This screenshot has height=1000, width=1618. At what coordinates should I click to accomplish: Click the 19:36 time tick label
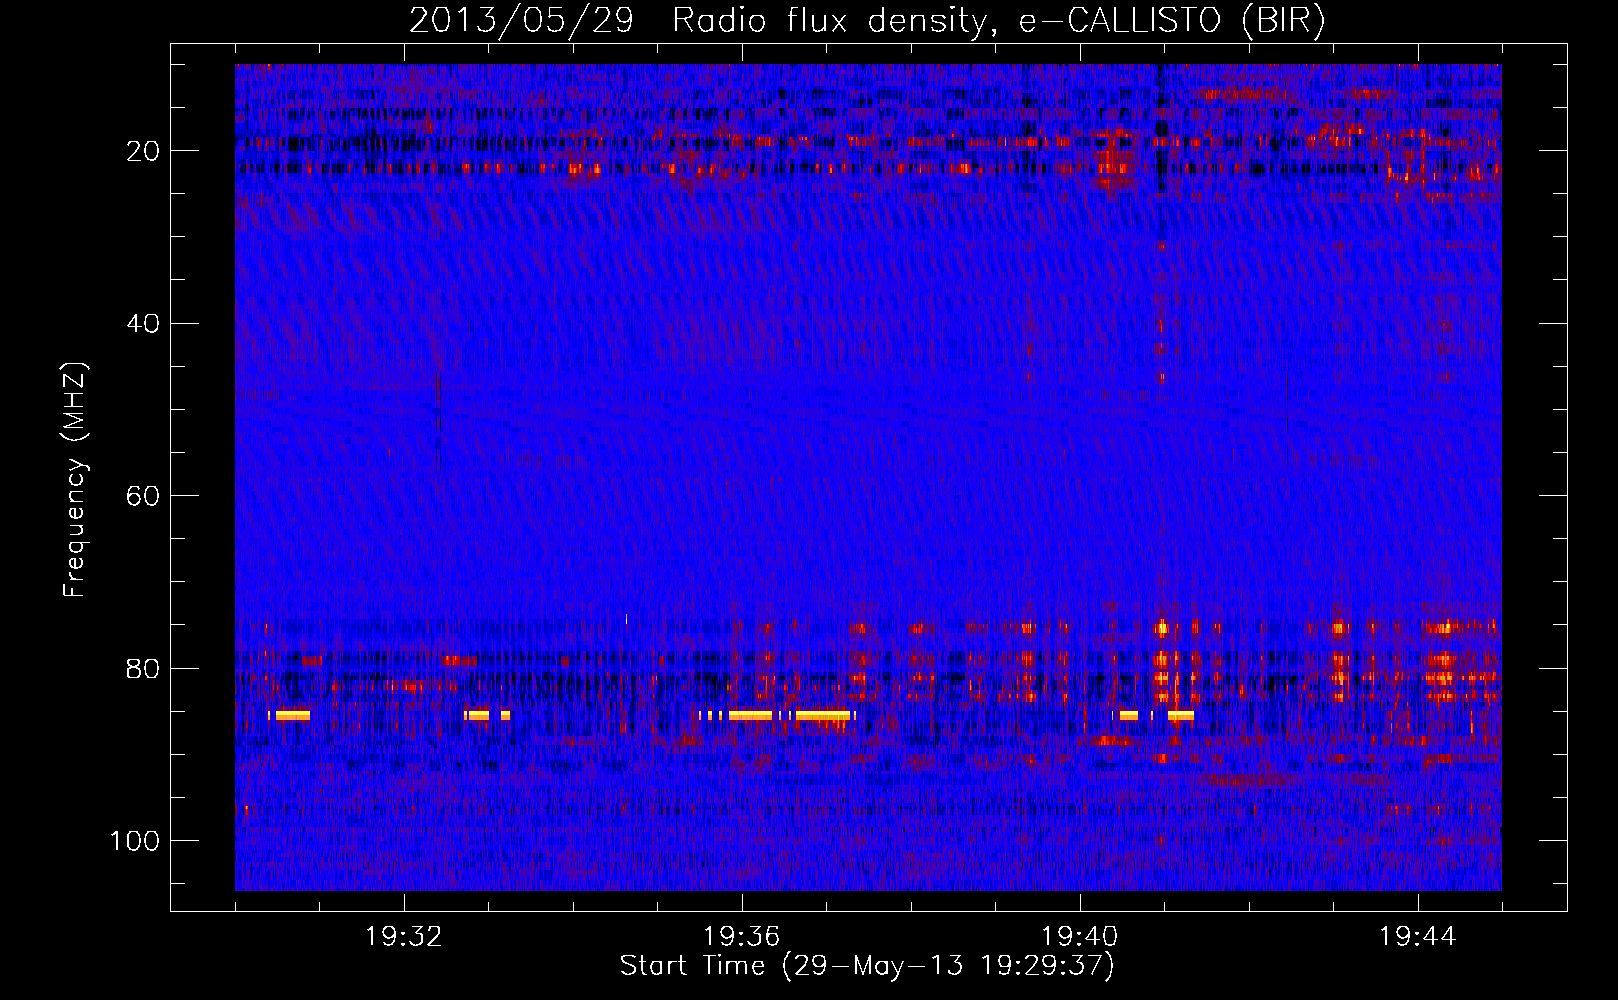[742, 937]
